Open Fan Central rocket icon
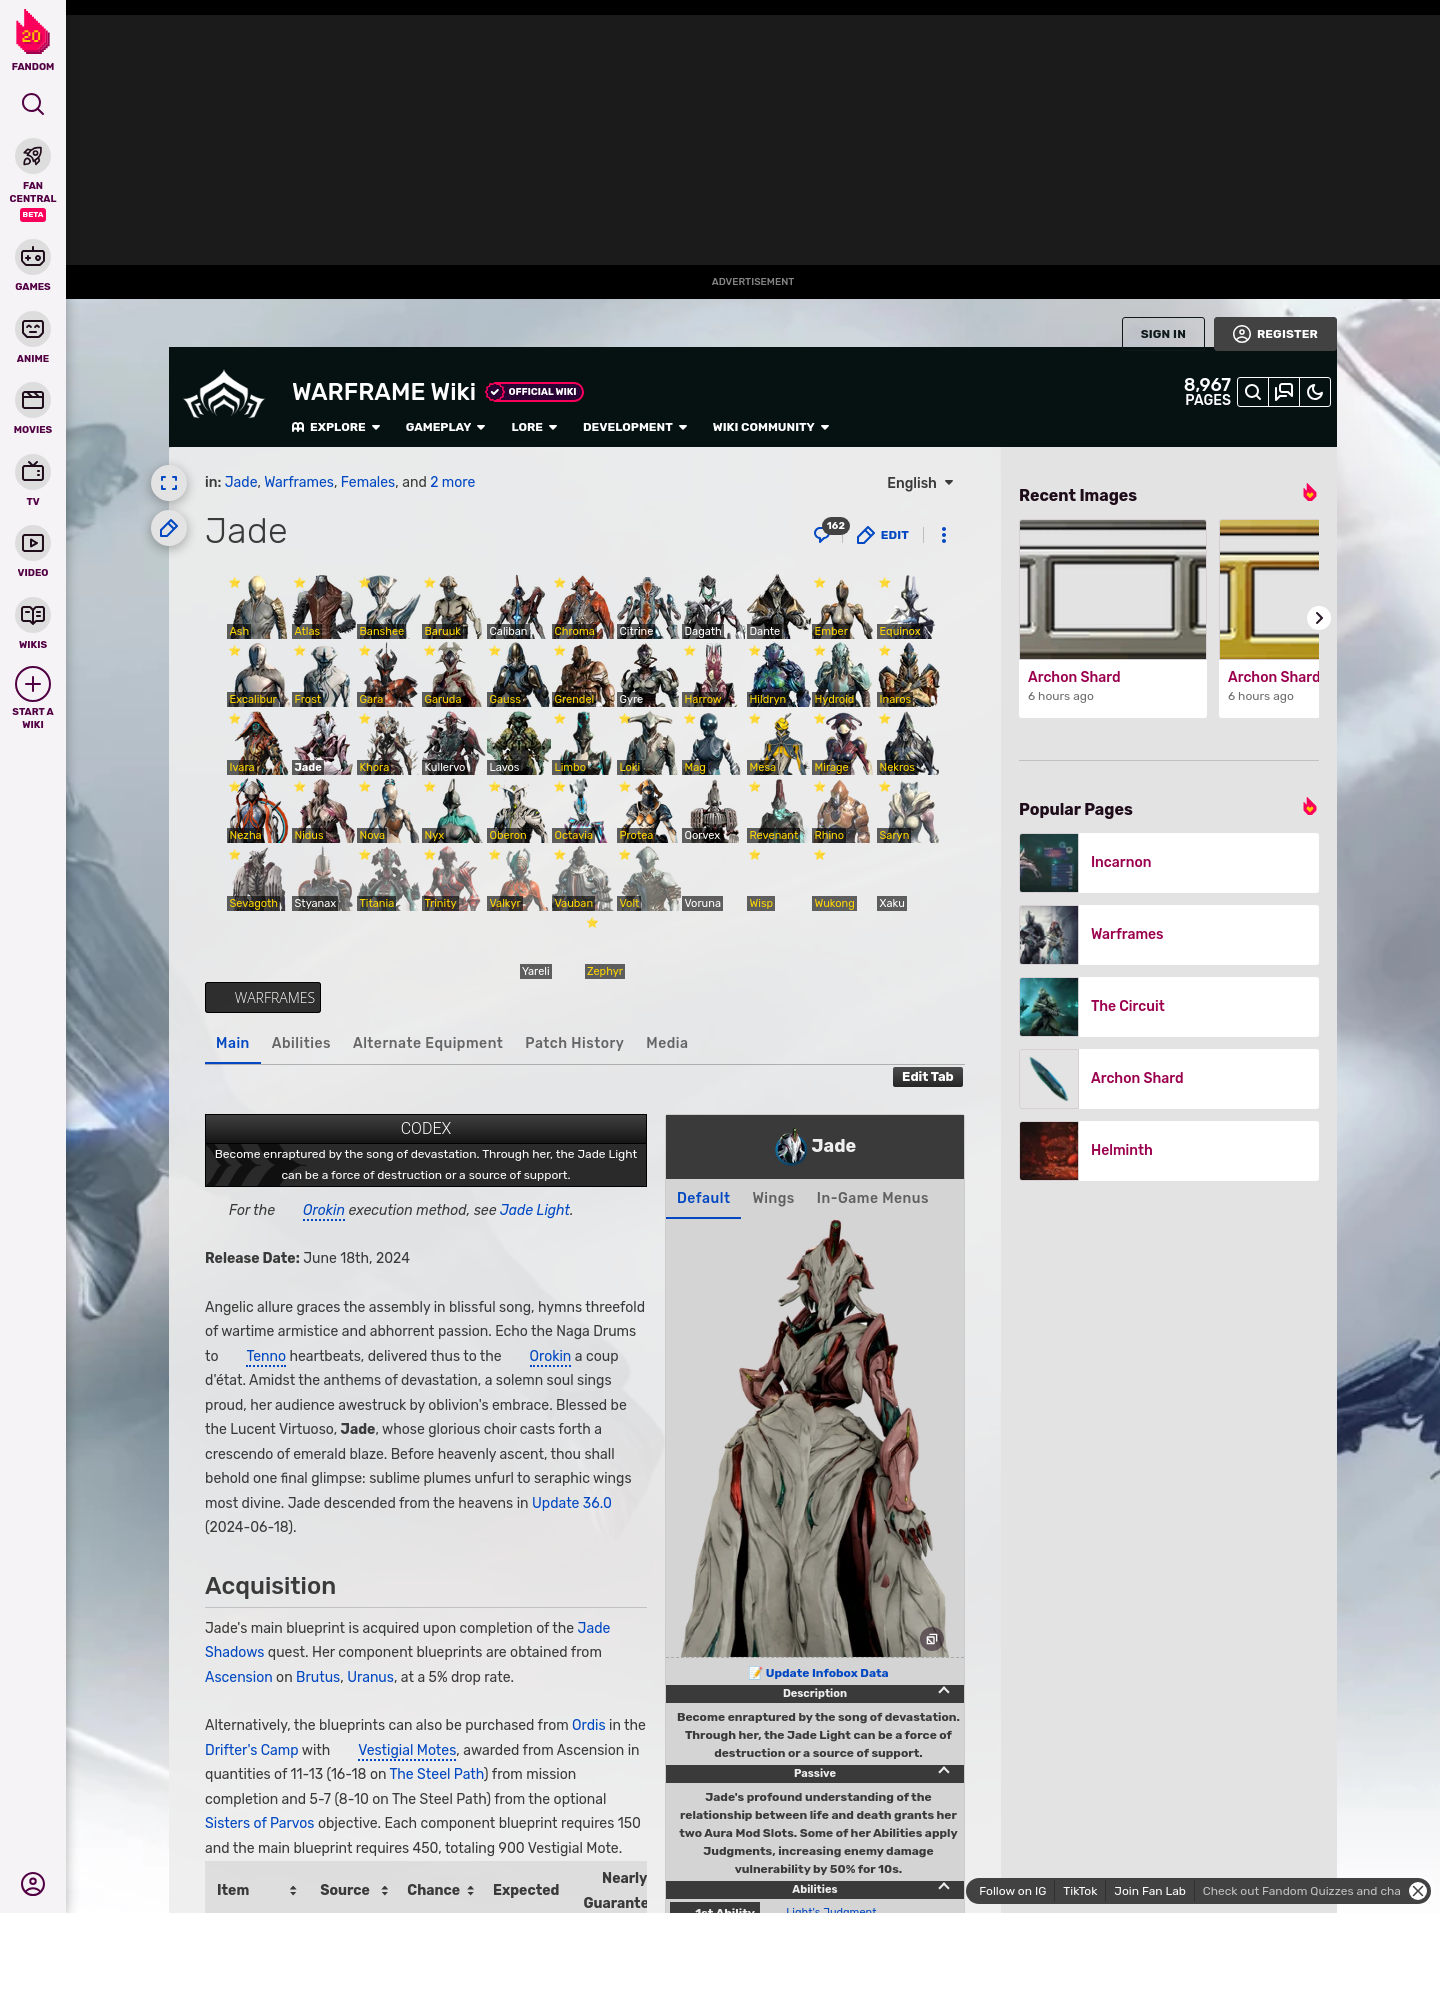The height and width of the screenshot is (2000, 1440). pos(33,157)
